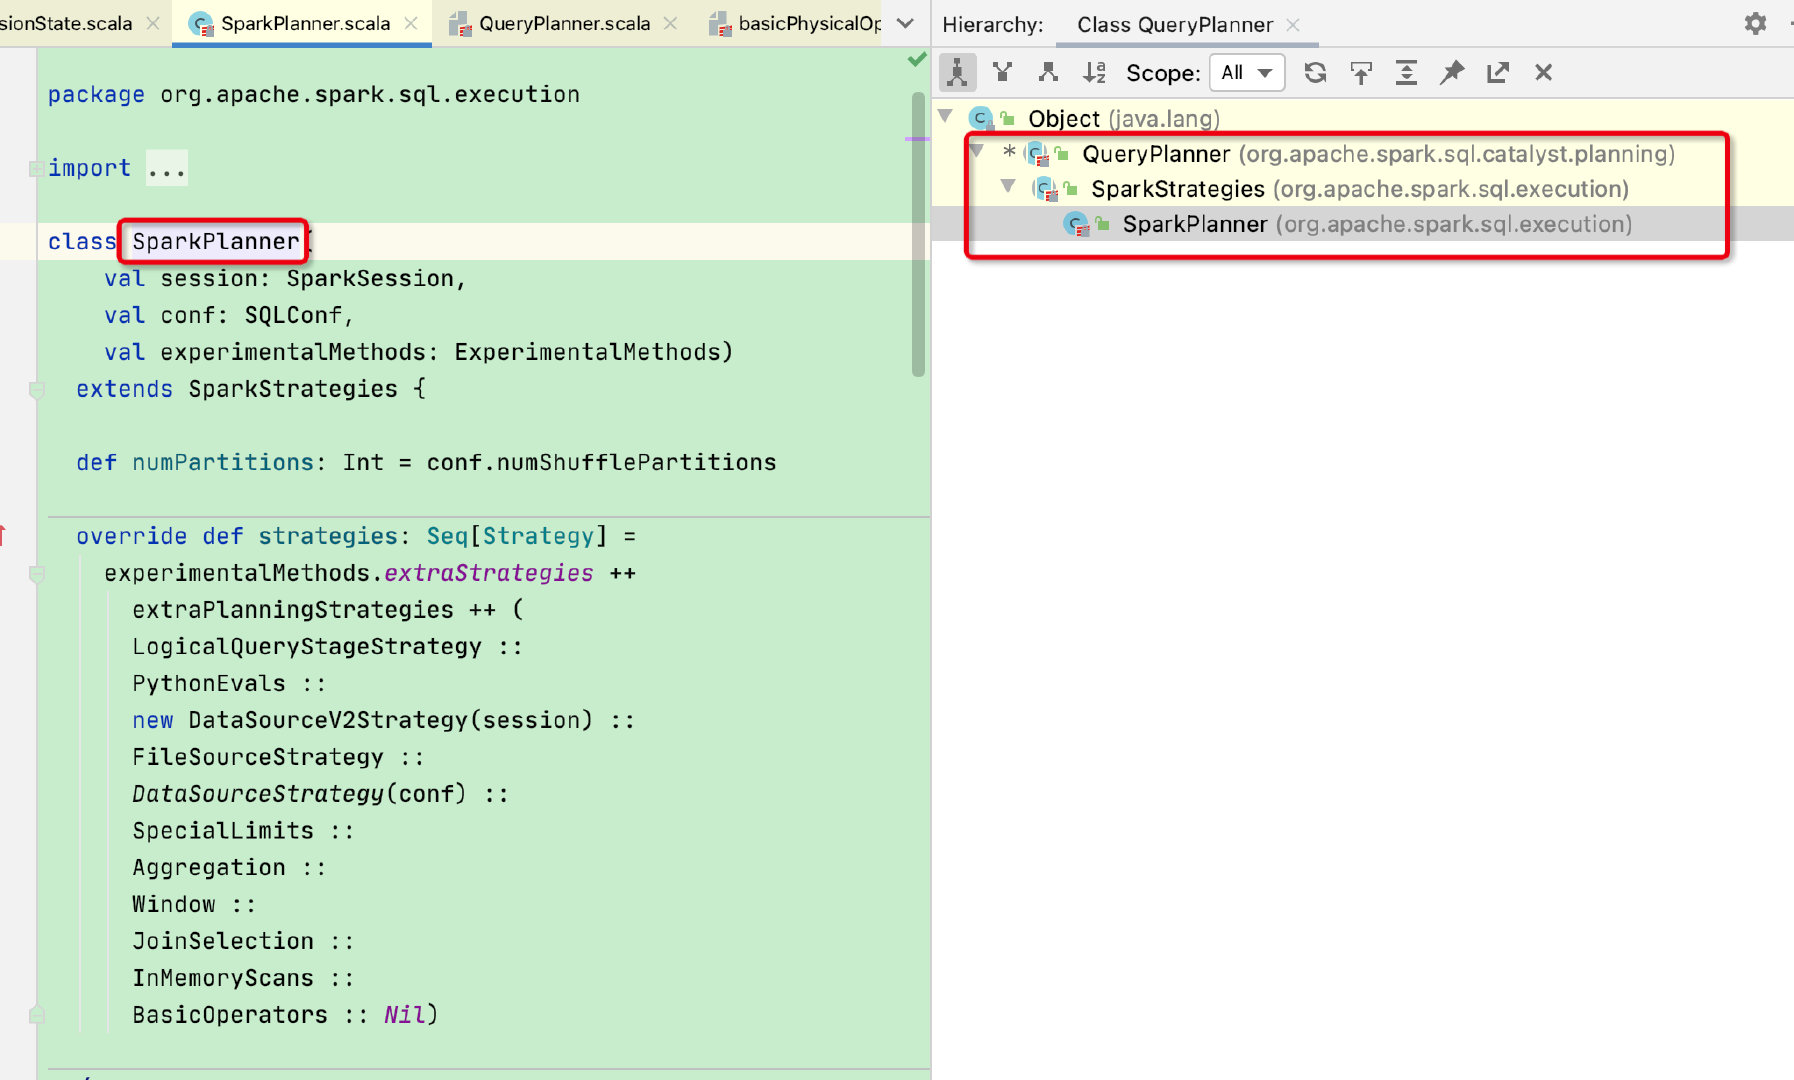Click JoinSelection in strategies list
This screenshot has width=1794, height=1080.
[223, 941]
